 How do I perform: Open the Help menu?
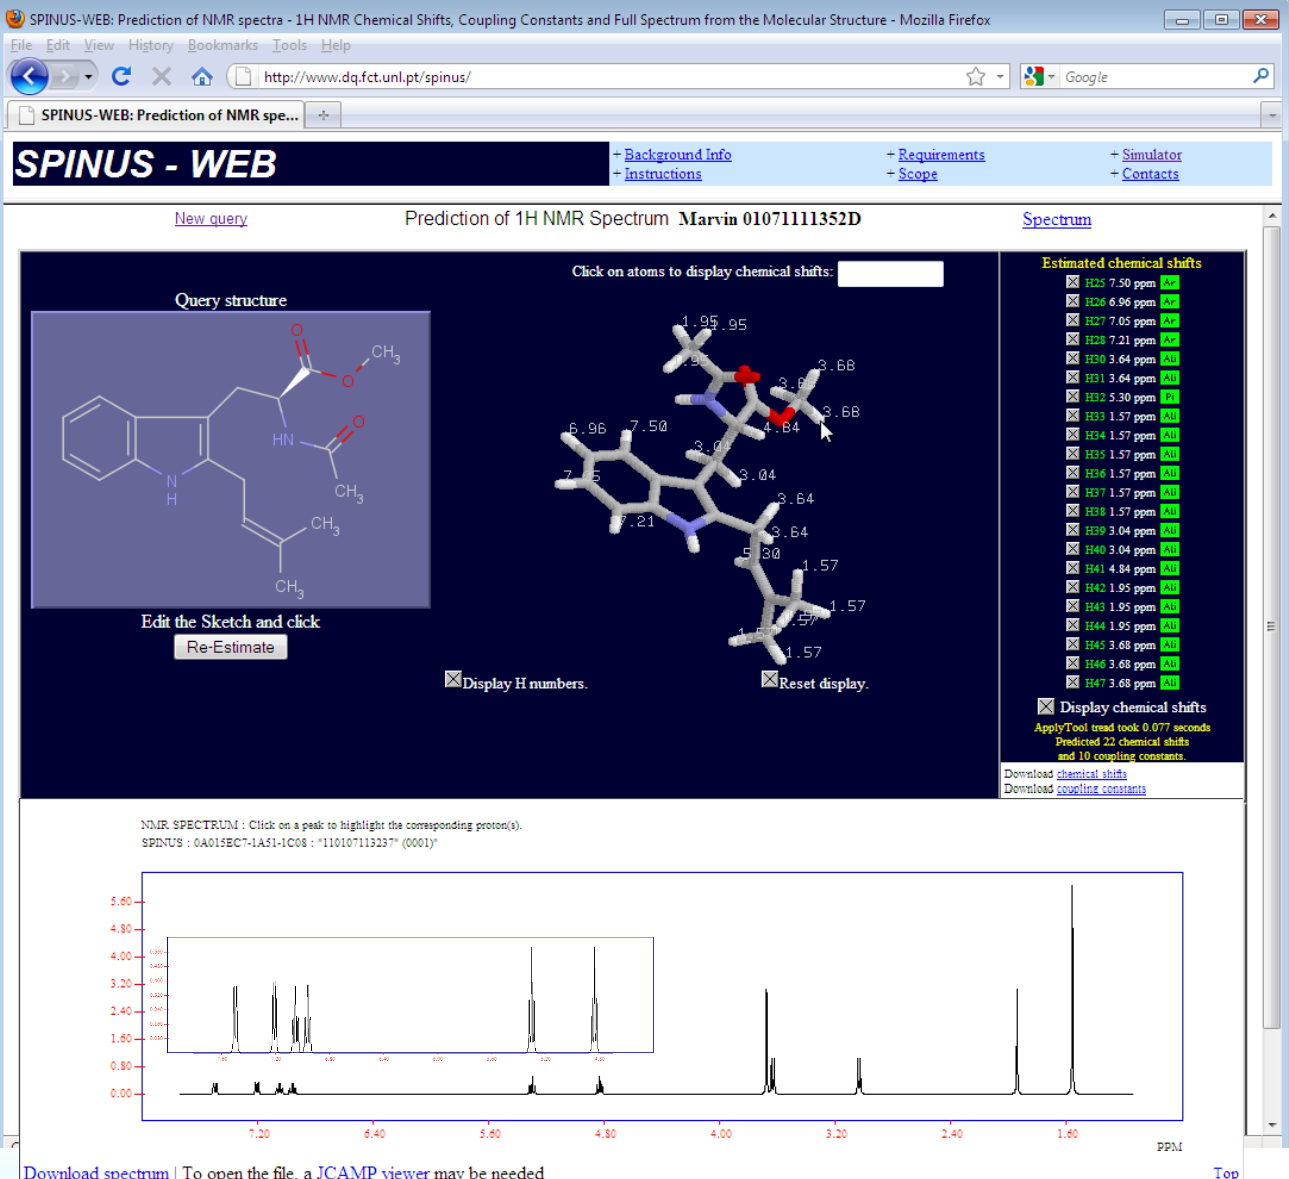(x=336, y=45)
